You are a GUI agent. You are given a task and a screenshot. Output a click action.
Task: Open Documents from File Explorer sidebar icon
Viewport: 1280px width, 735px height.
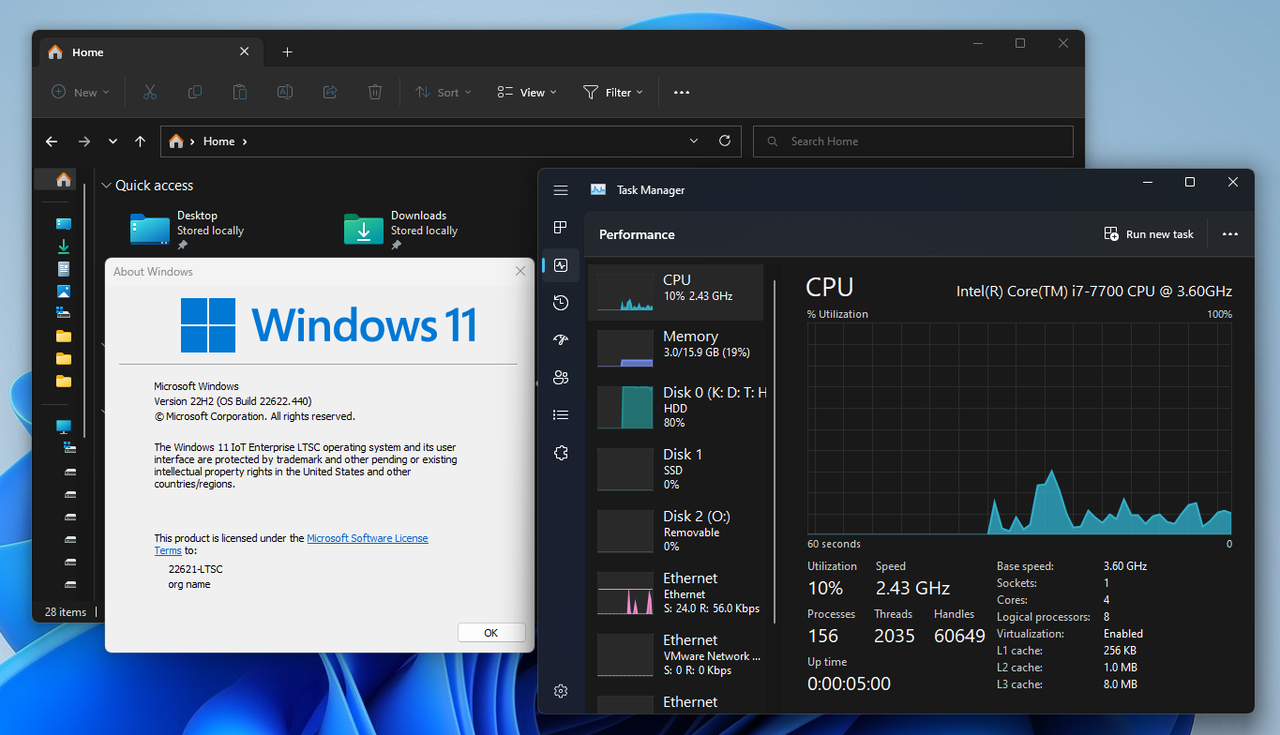[64, 269]
